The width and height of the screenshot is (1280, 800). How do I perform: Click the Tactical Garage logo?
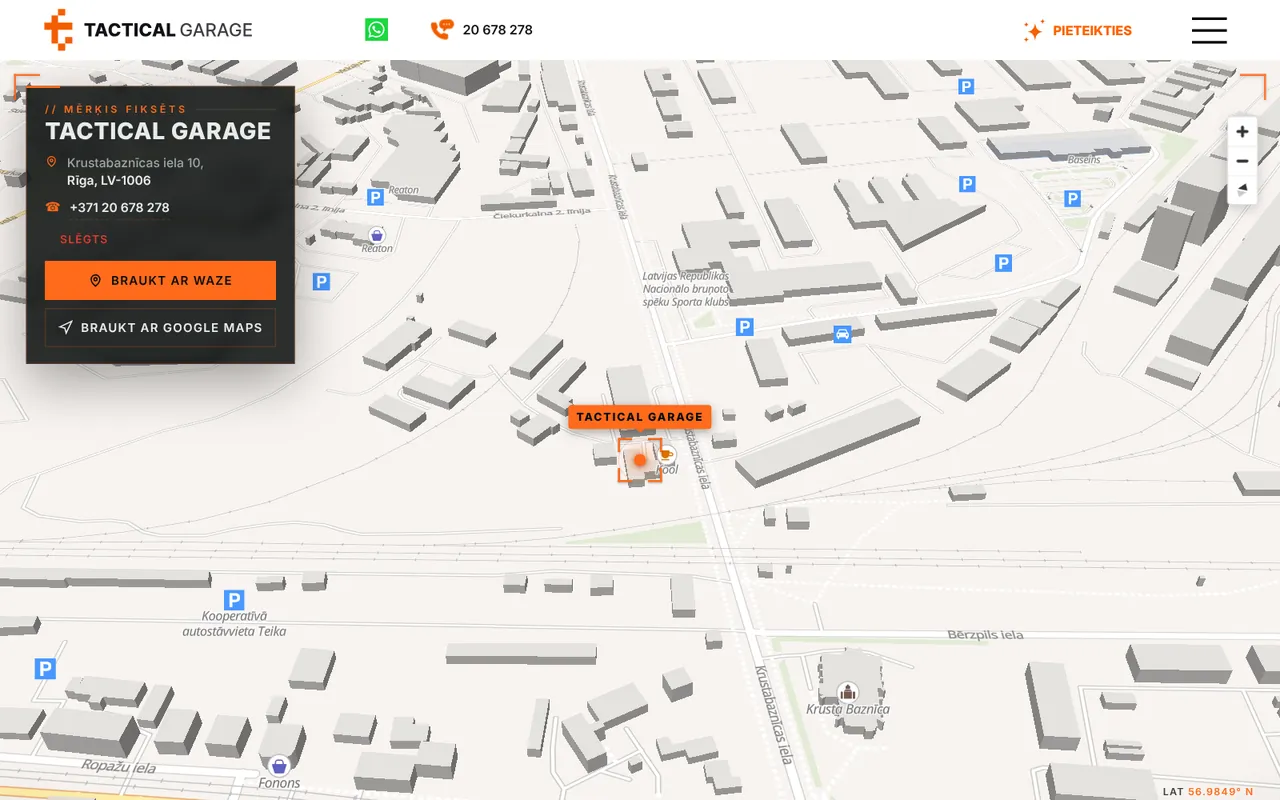point(148,30)
